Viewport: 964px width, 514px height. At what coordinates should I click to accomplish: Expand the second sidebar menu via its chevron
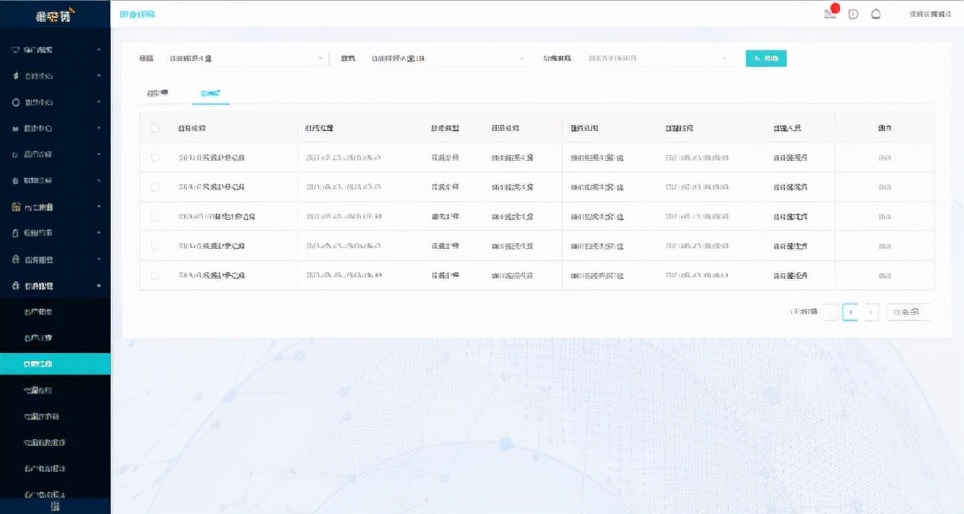(98, 76)
